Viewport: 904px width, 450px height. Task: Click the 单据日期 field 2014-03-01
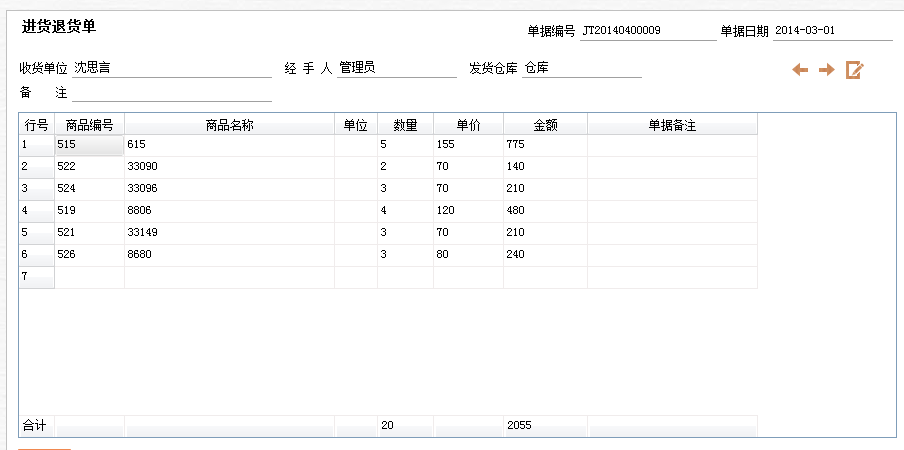click(x=834, y=31)
